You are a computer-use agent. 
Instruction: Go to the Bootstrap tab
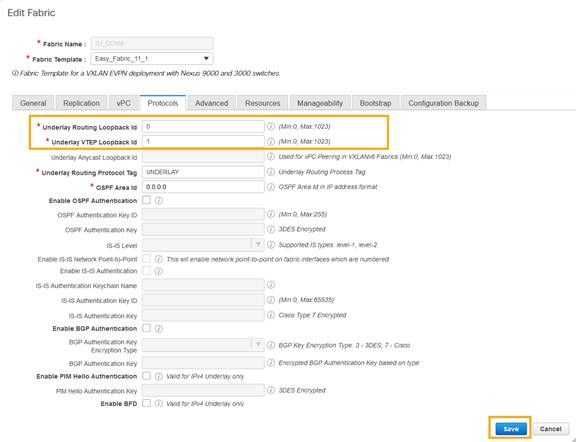[375, 103]
